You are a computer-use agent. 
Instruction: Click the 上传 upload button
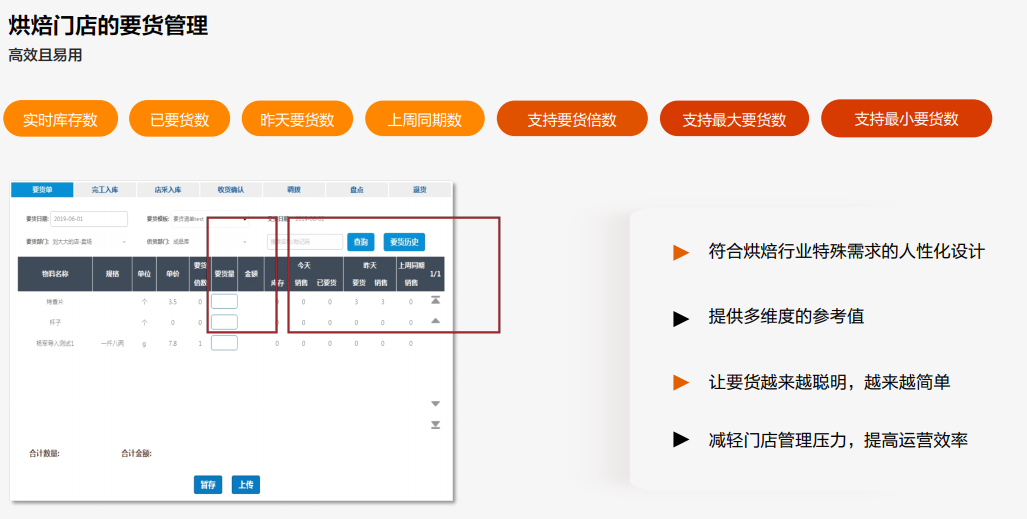pyautogui.click(x=245, y=485)
